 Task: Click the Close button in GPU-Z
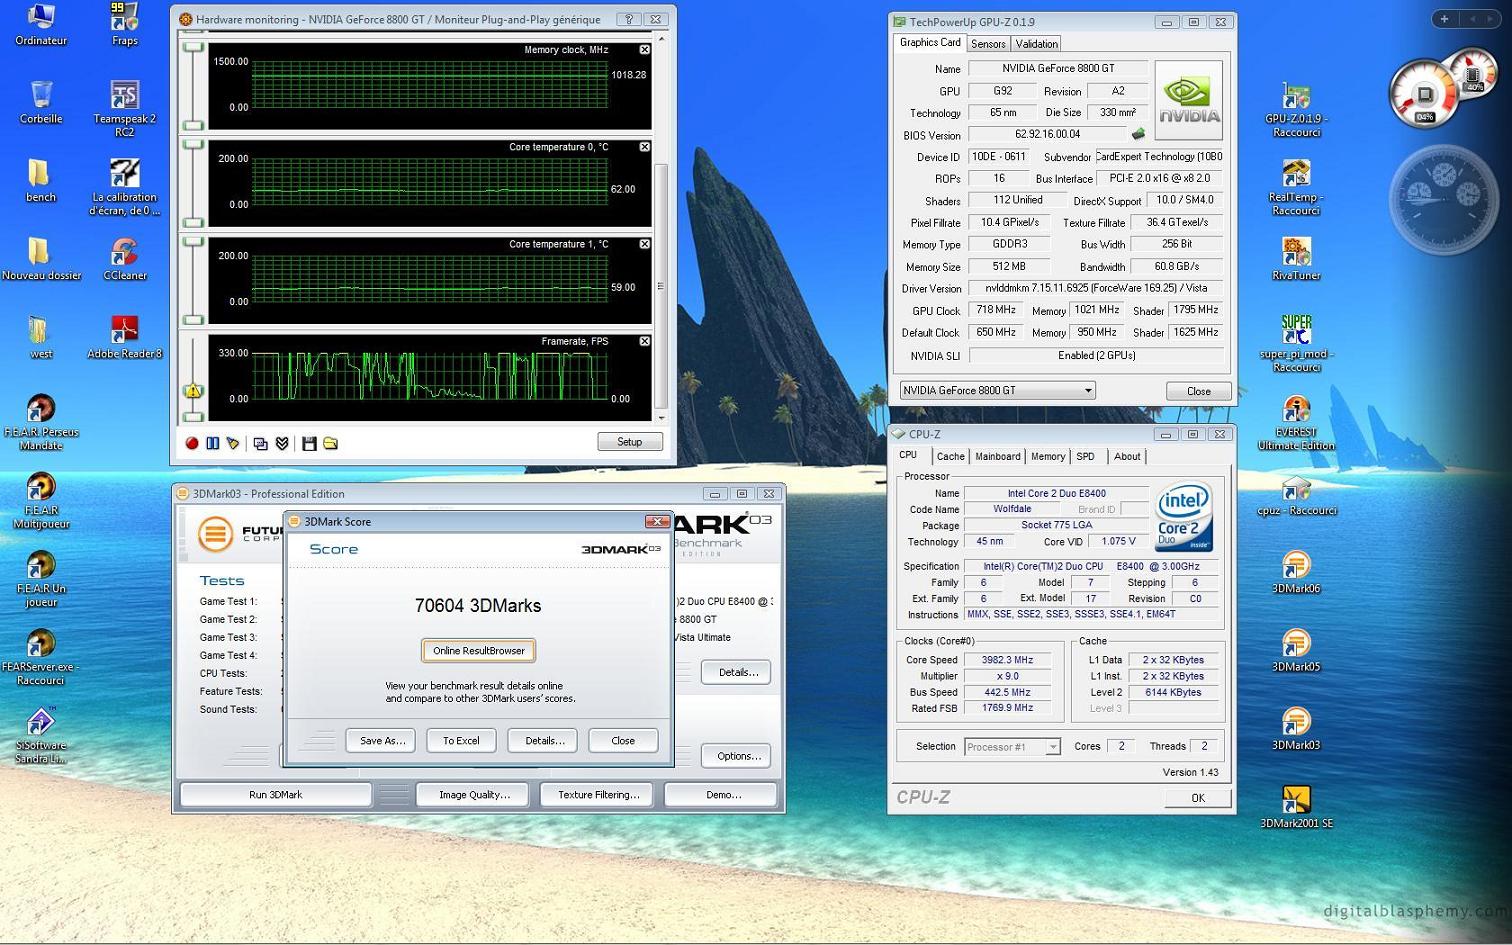click(1198, 391)
